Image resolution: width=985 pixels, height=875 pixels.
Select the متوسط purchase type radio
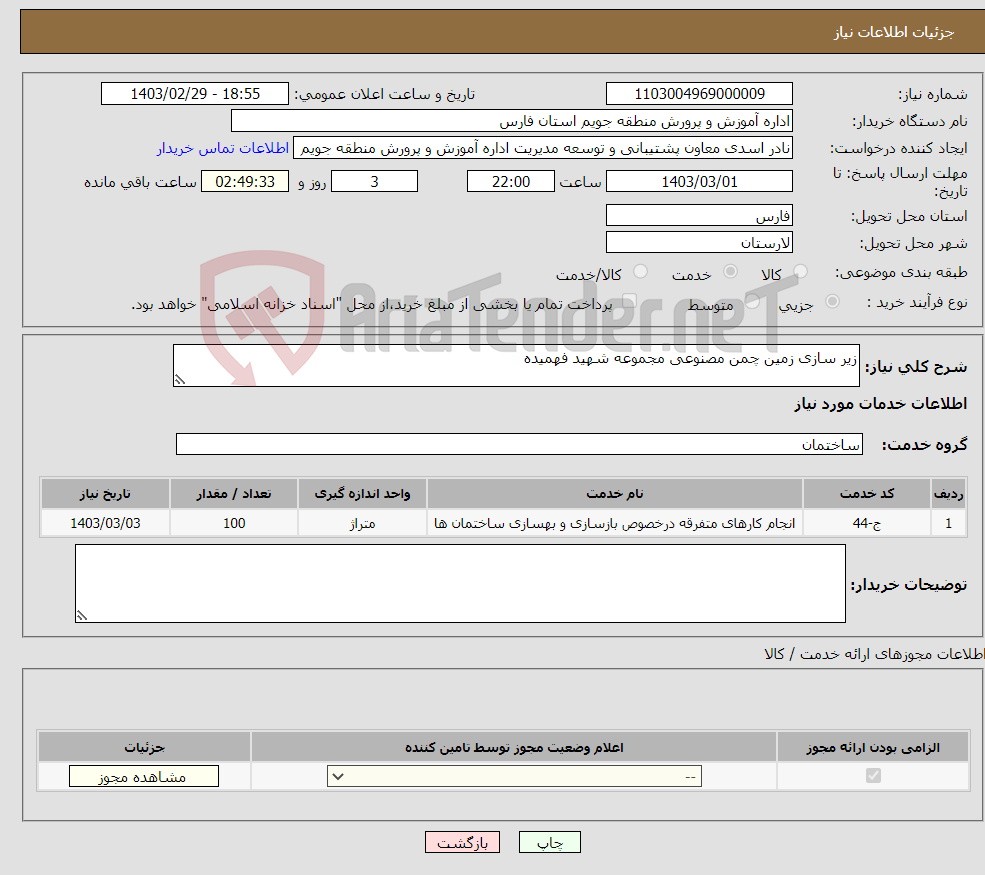click(x=753, y=302)
